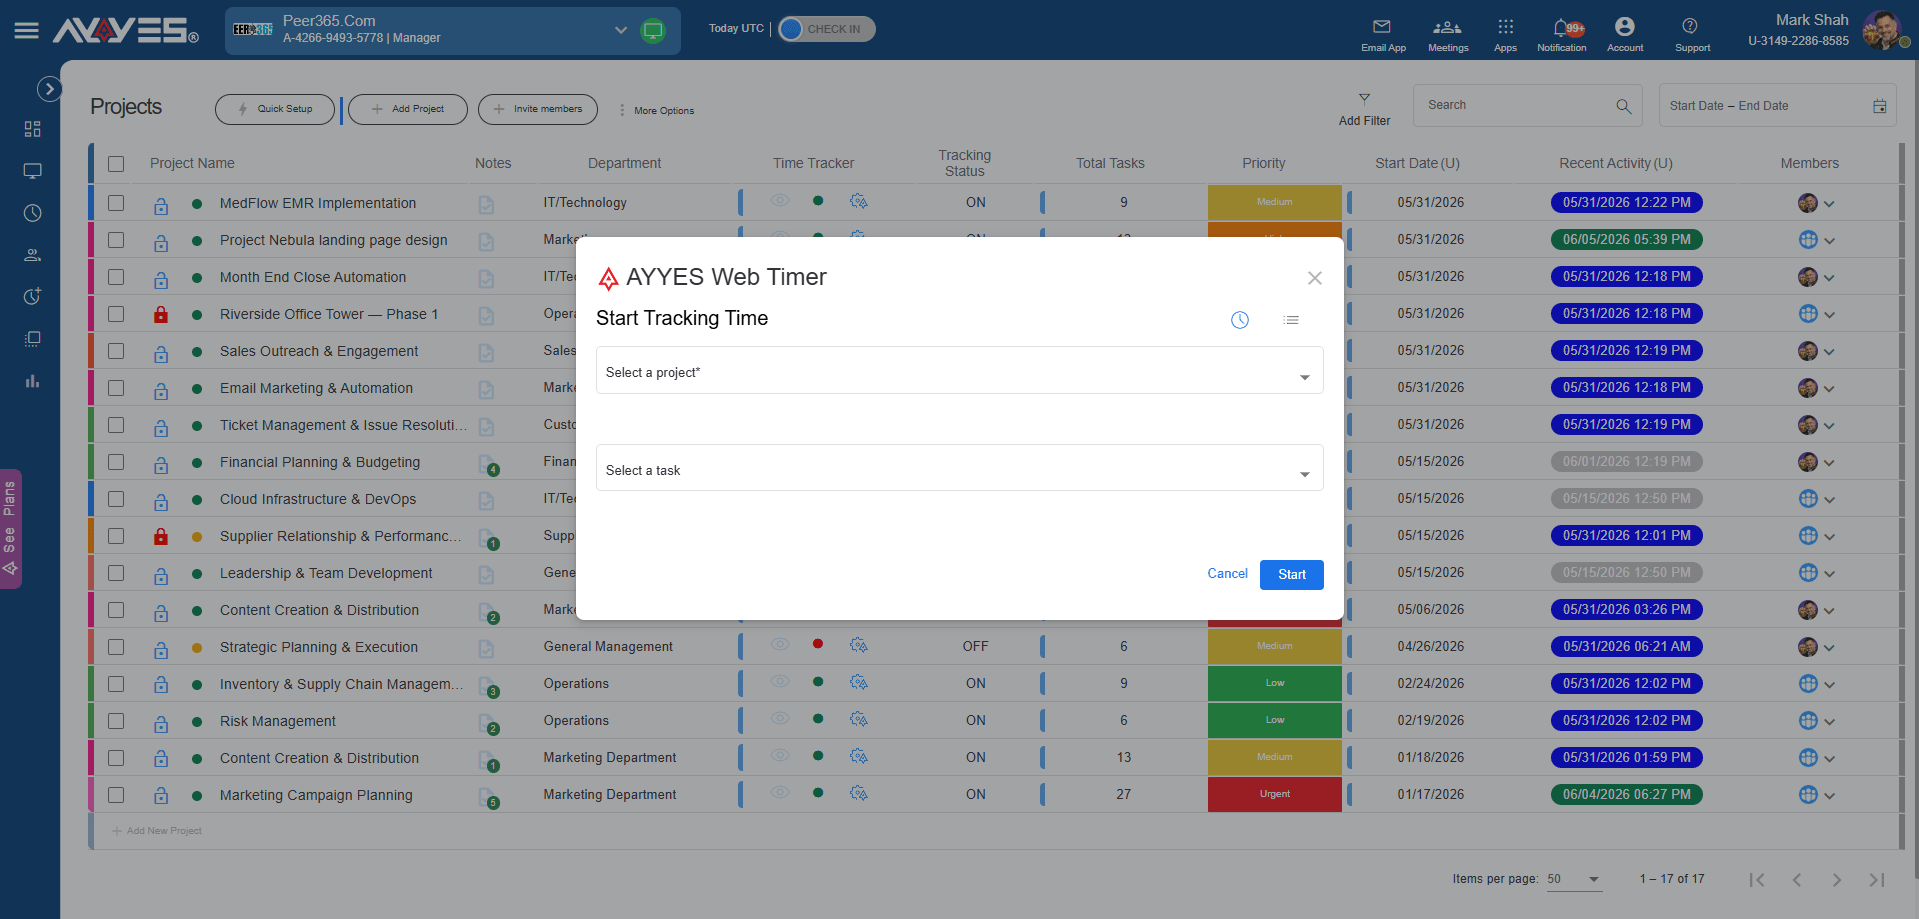Toggle the CHECK IN switch
1919x919 pixels.
[x=826, y=29]
